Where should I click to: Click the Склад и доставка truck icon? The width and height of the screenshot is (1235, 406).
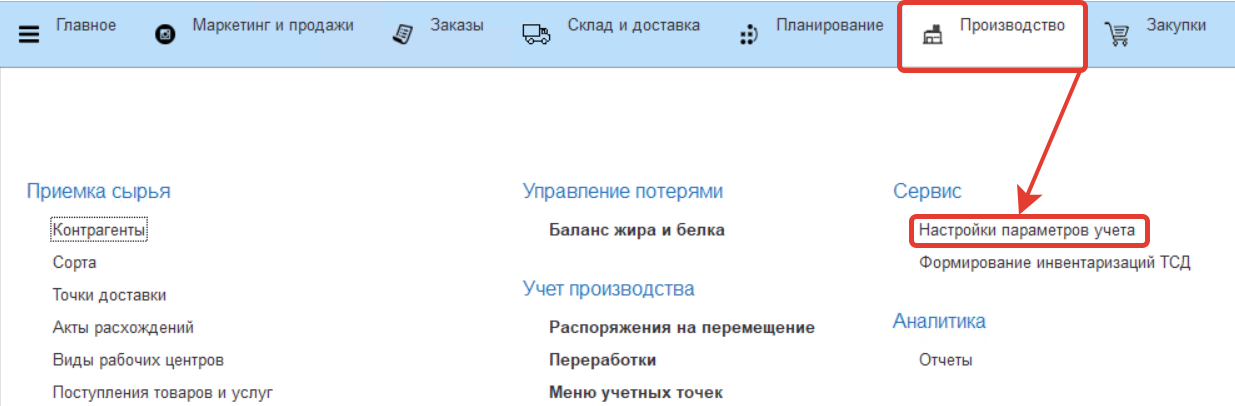pos(537,35)
